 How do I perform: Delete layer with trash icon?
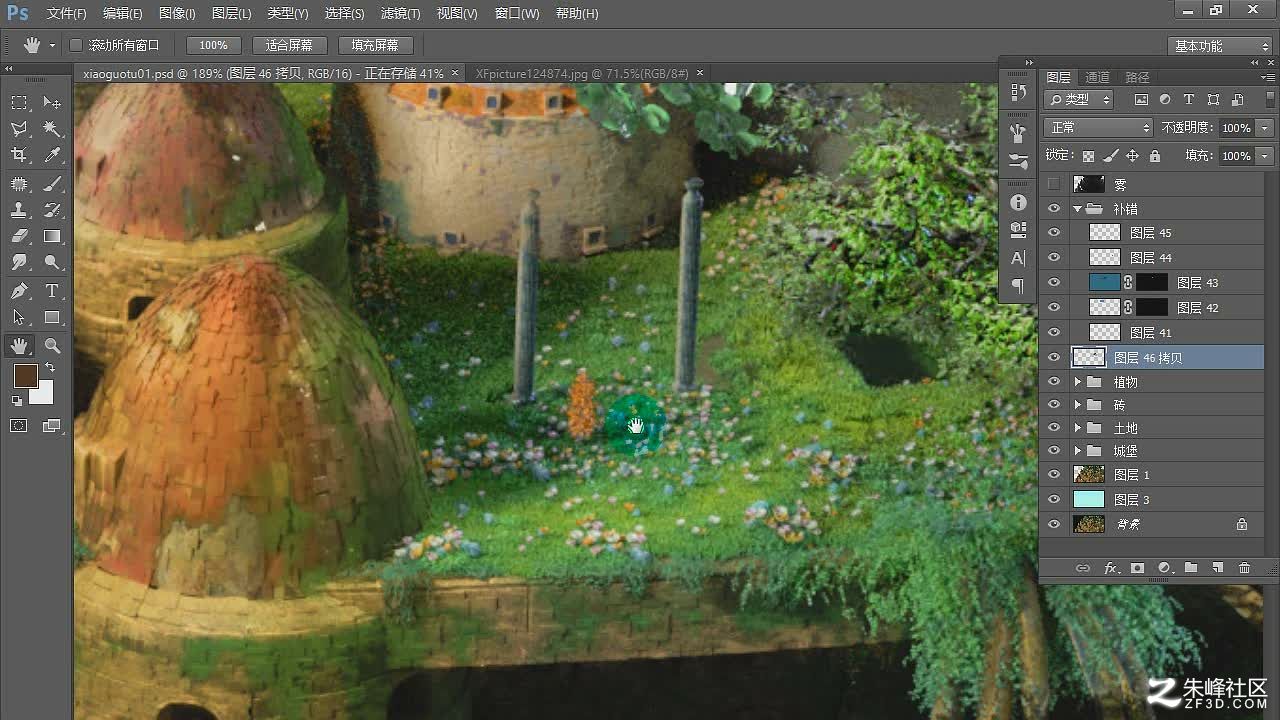tap(1245, 568)
